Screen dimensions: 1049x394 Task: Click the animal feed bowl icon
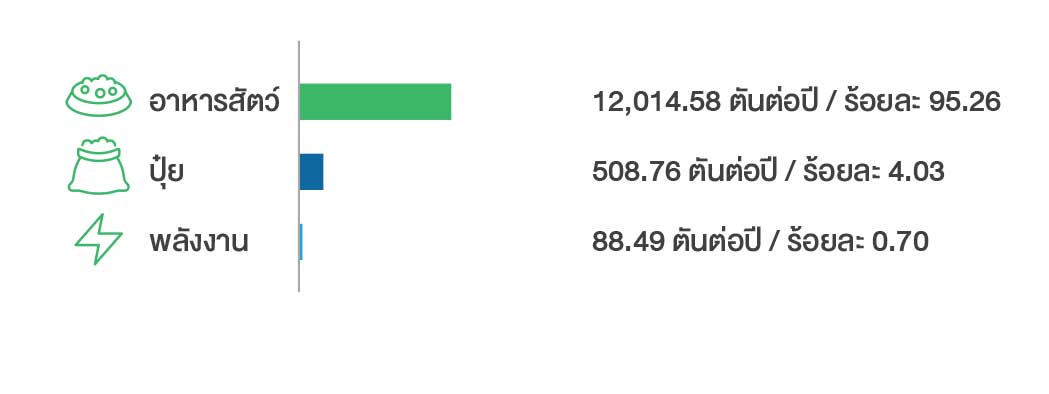click(x=98, y=96)
